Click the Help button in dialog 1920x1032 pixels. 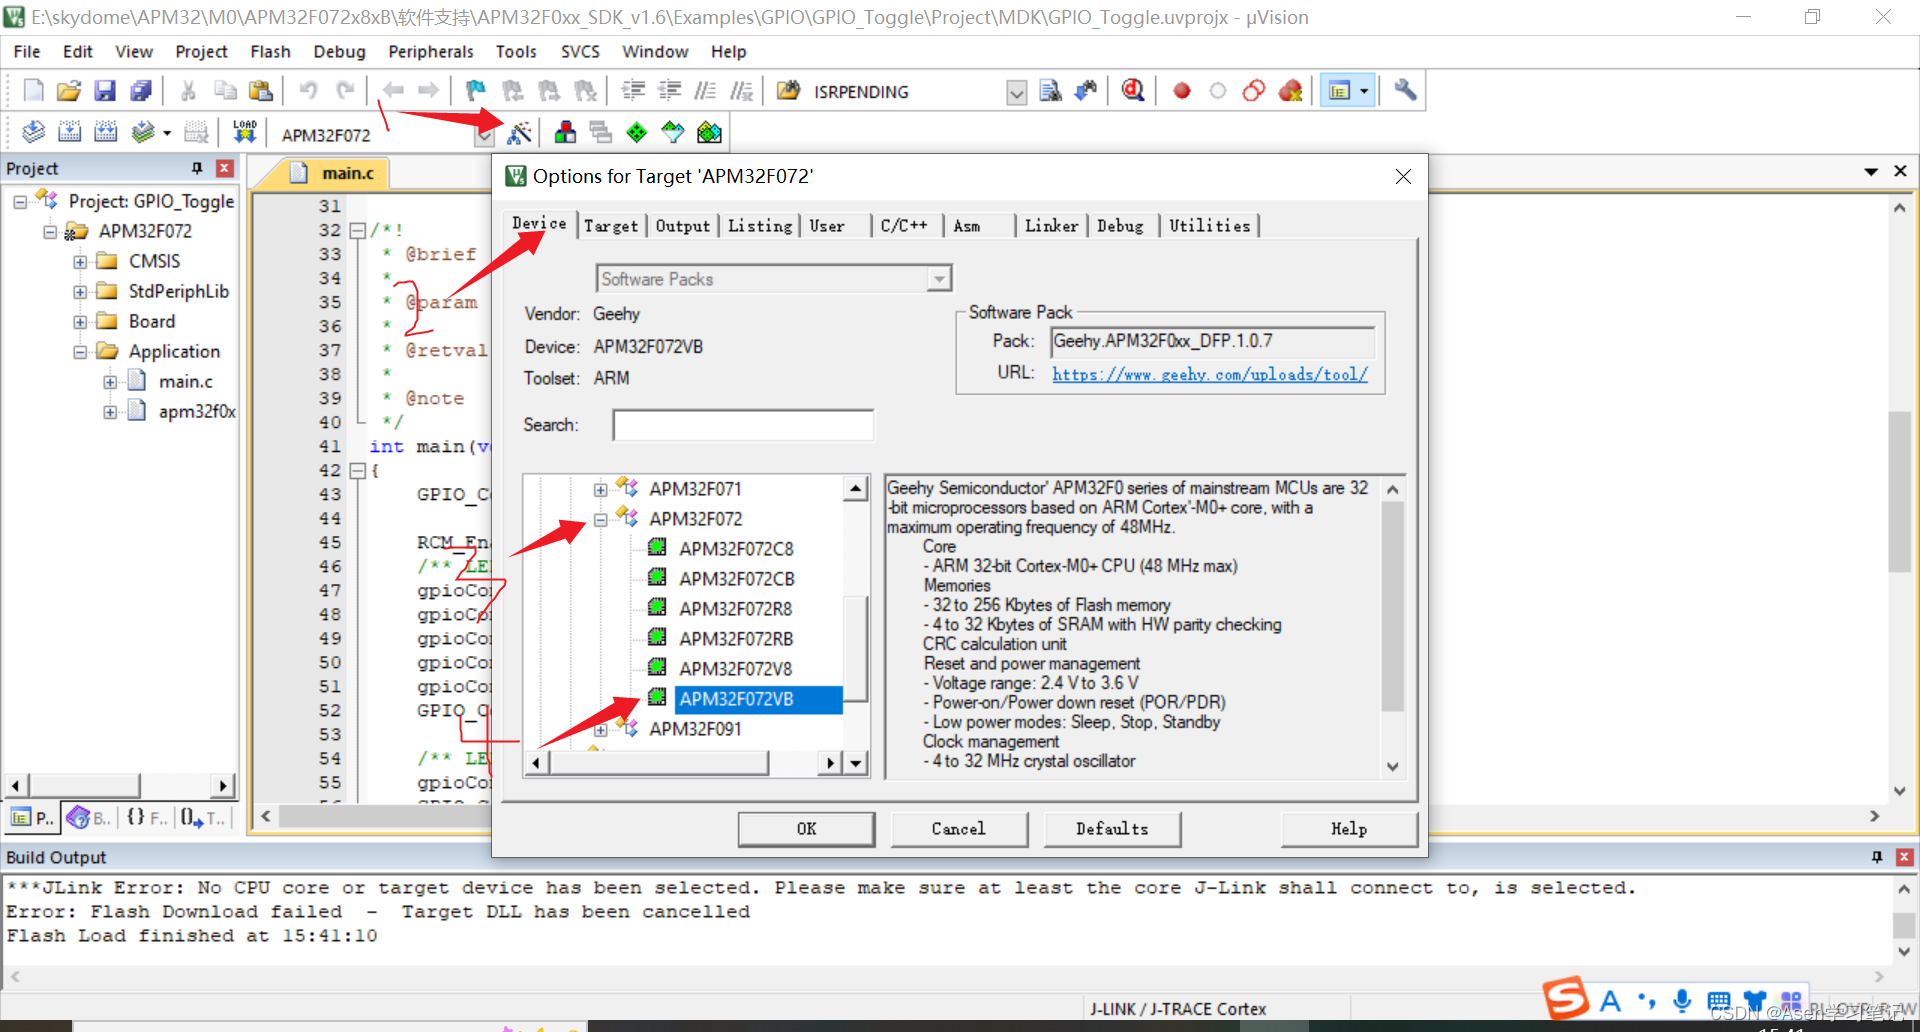1349,829
